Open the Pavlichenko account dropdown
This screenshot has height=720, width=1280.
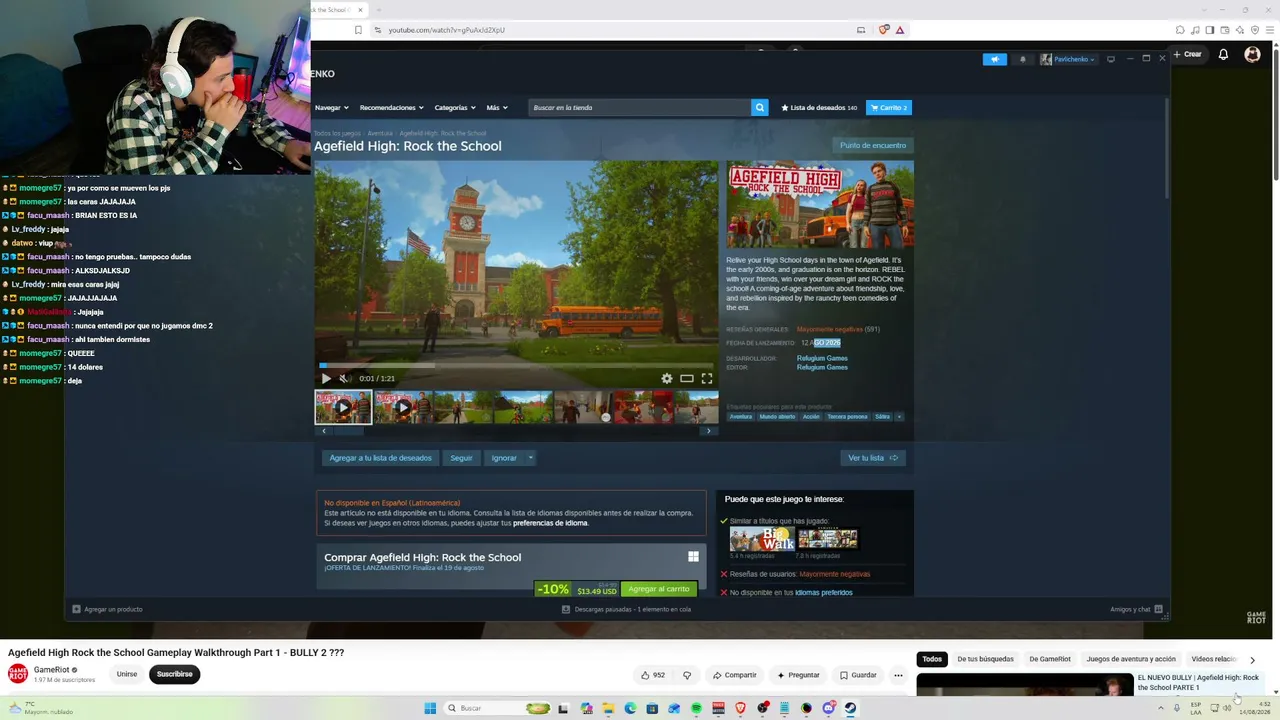coord(1068,59)
